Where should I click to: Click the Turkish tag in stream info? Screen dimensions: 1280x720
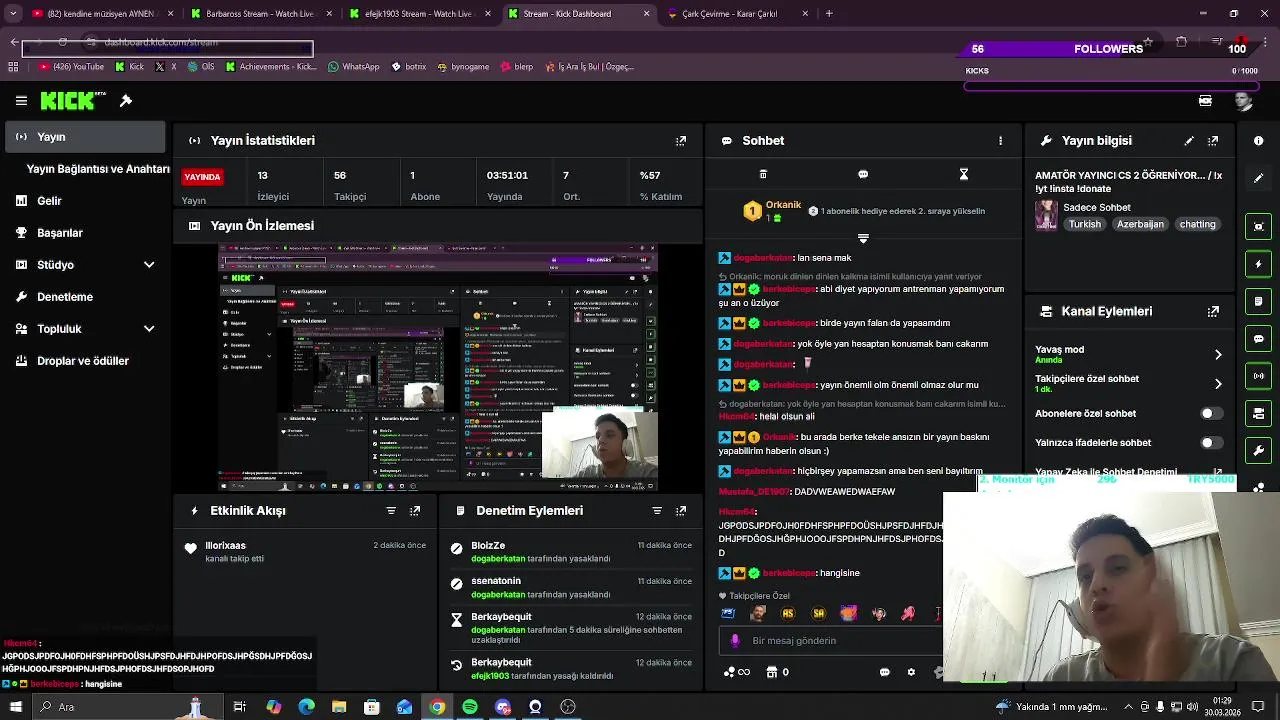point(1084,225)
